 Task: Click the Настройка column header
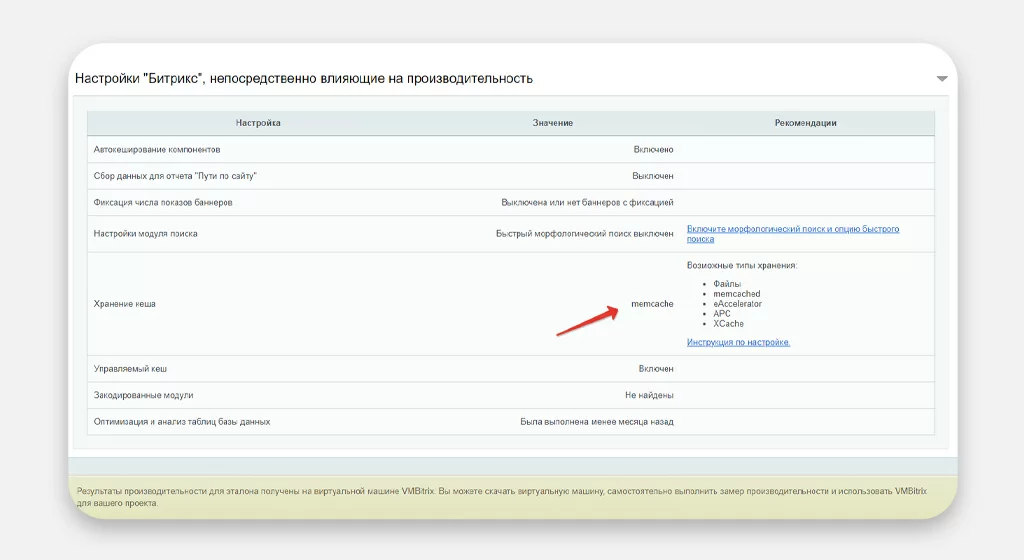258,123
